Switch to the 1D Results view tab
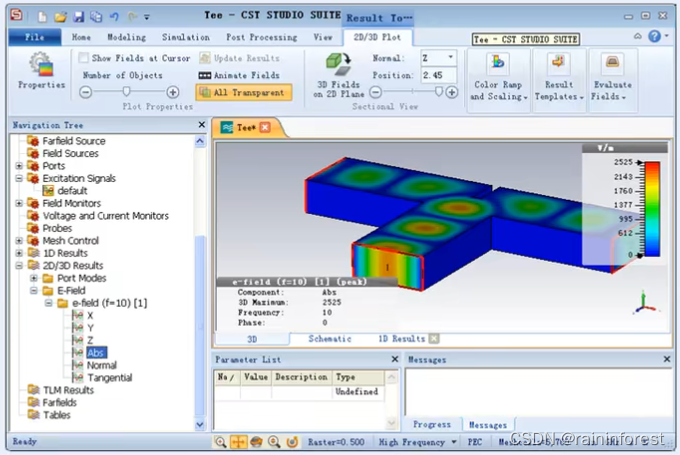 tap(402, 339)
